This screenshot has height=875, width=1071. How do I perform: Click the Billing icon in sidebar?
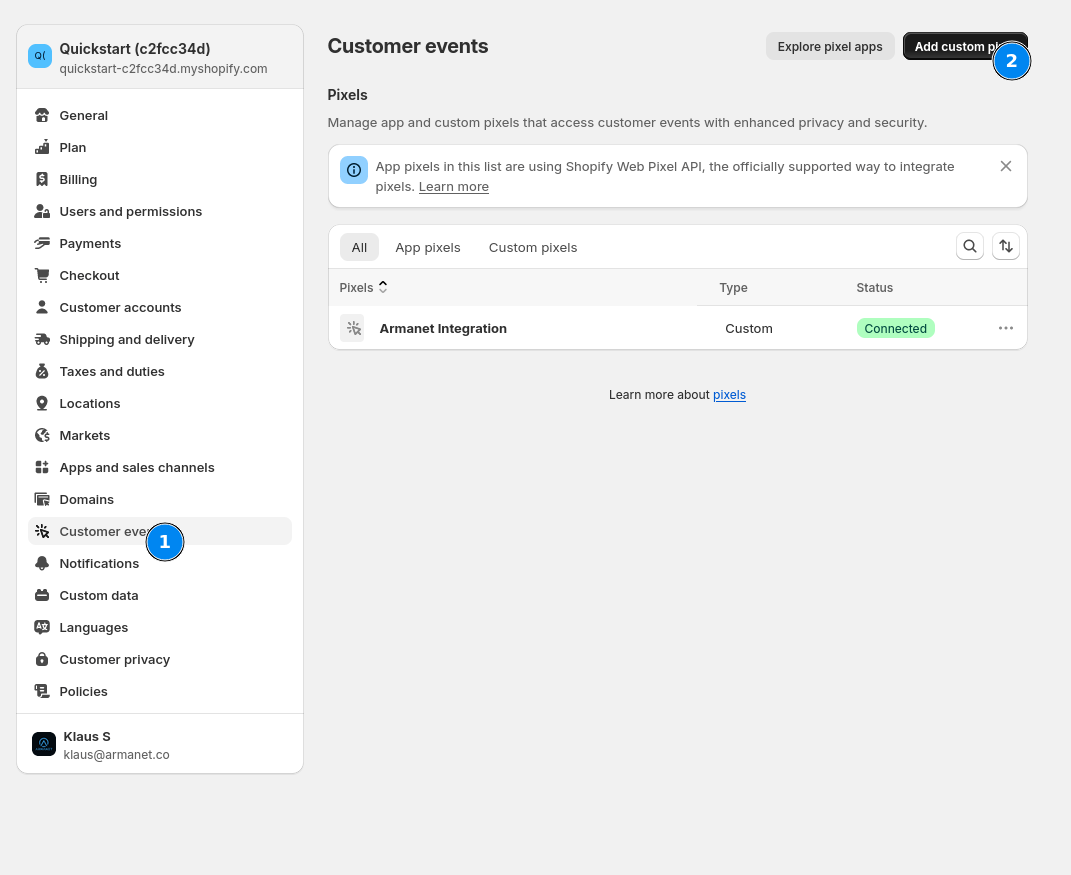coord(42,180)
